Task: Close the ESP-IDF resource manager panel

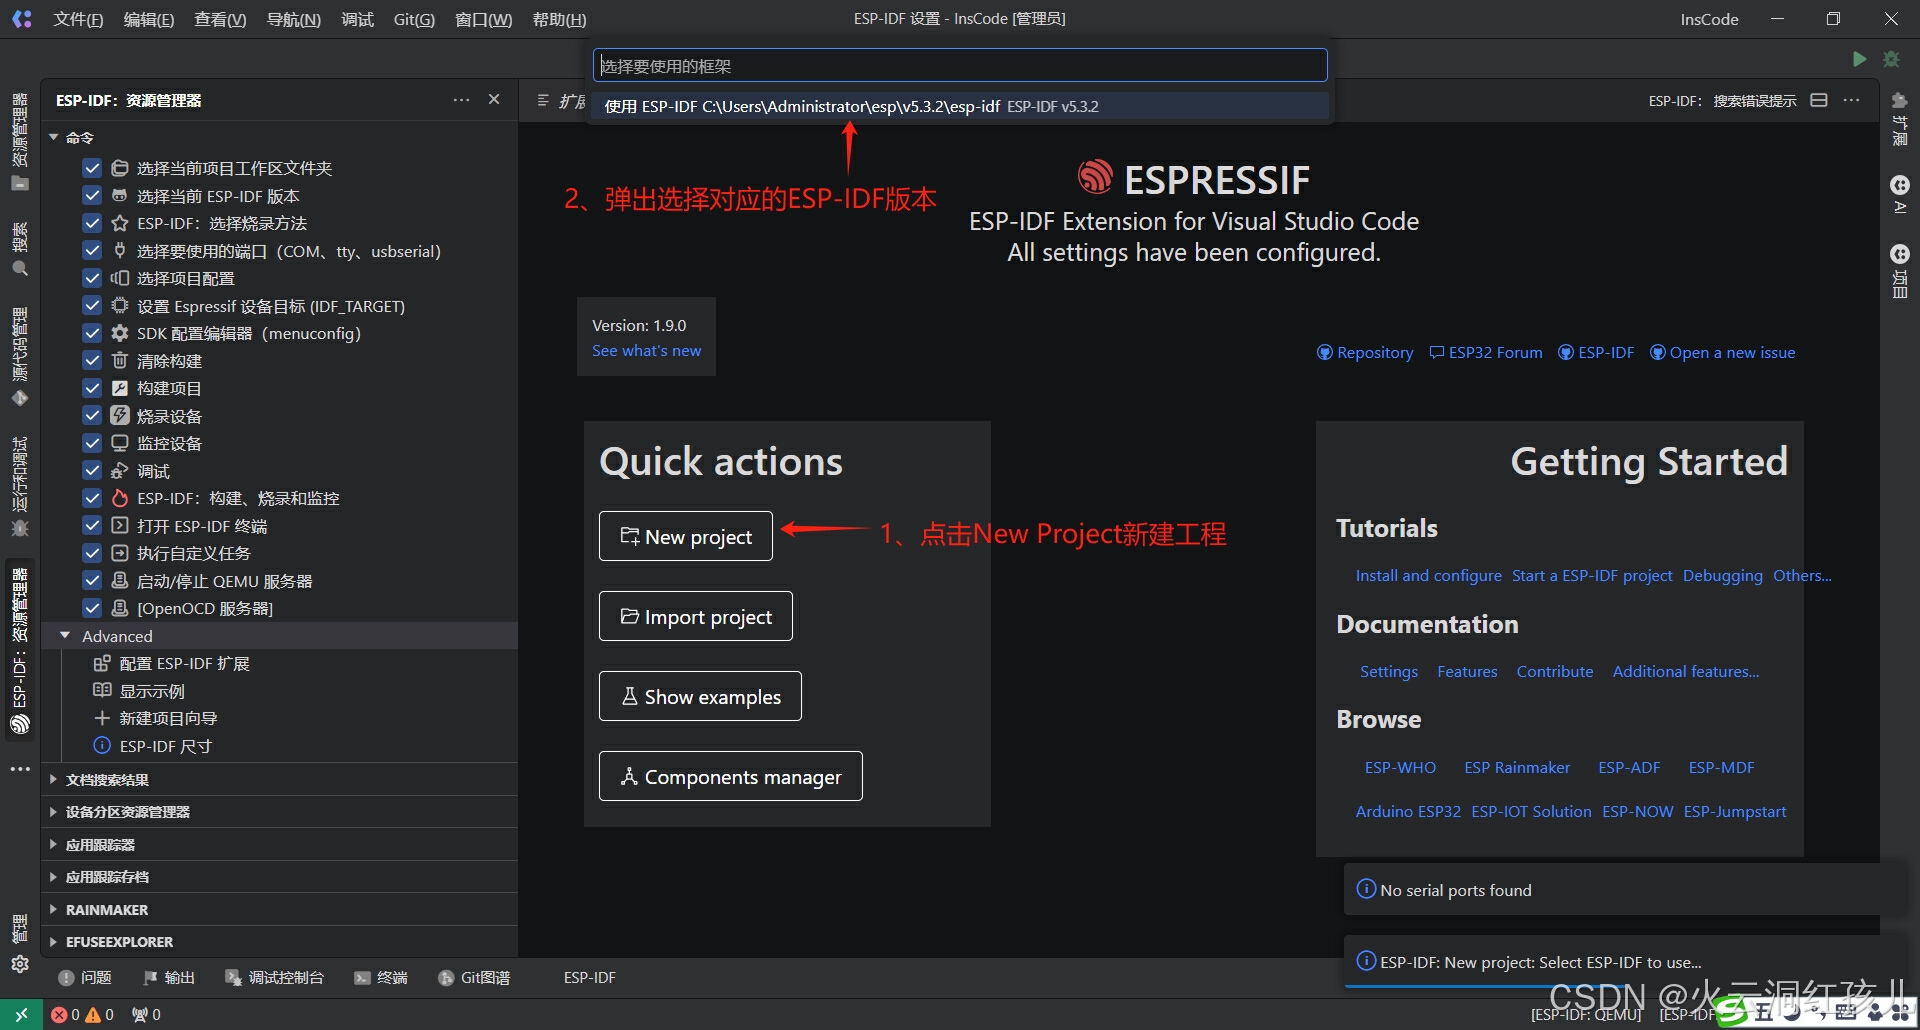Action: pos(494,100)
